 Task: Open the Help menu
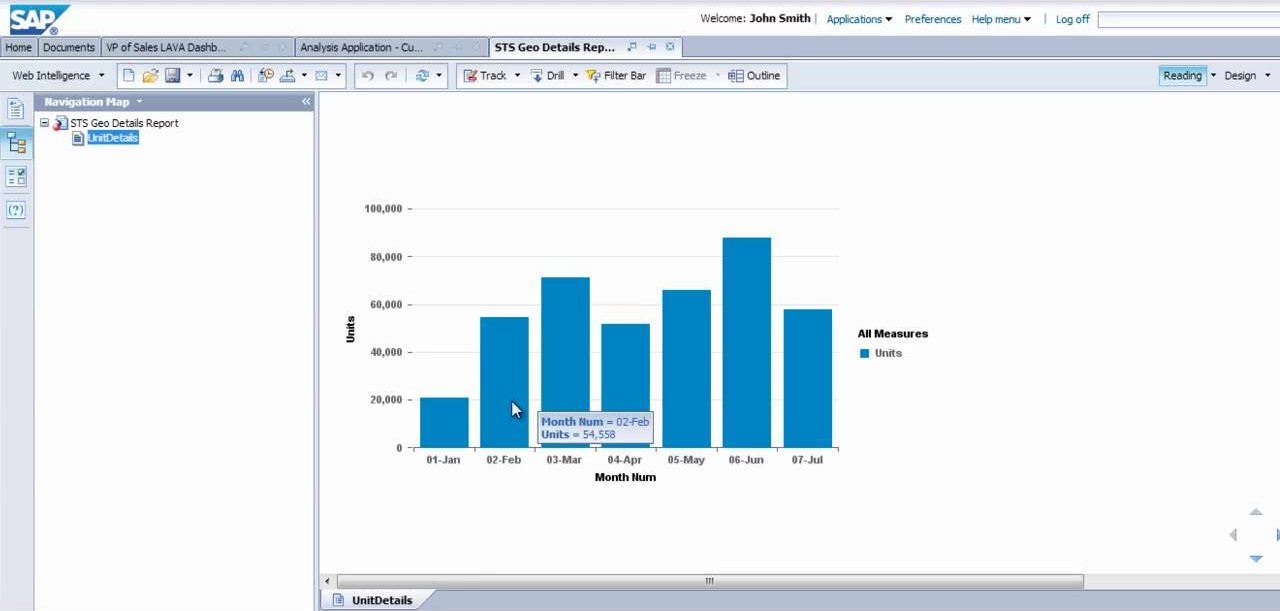pos(999,19)
